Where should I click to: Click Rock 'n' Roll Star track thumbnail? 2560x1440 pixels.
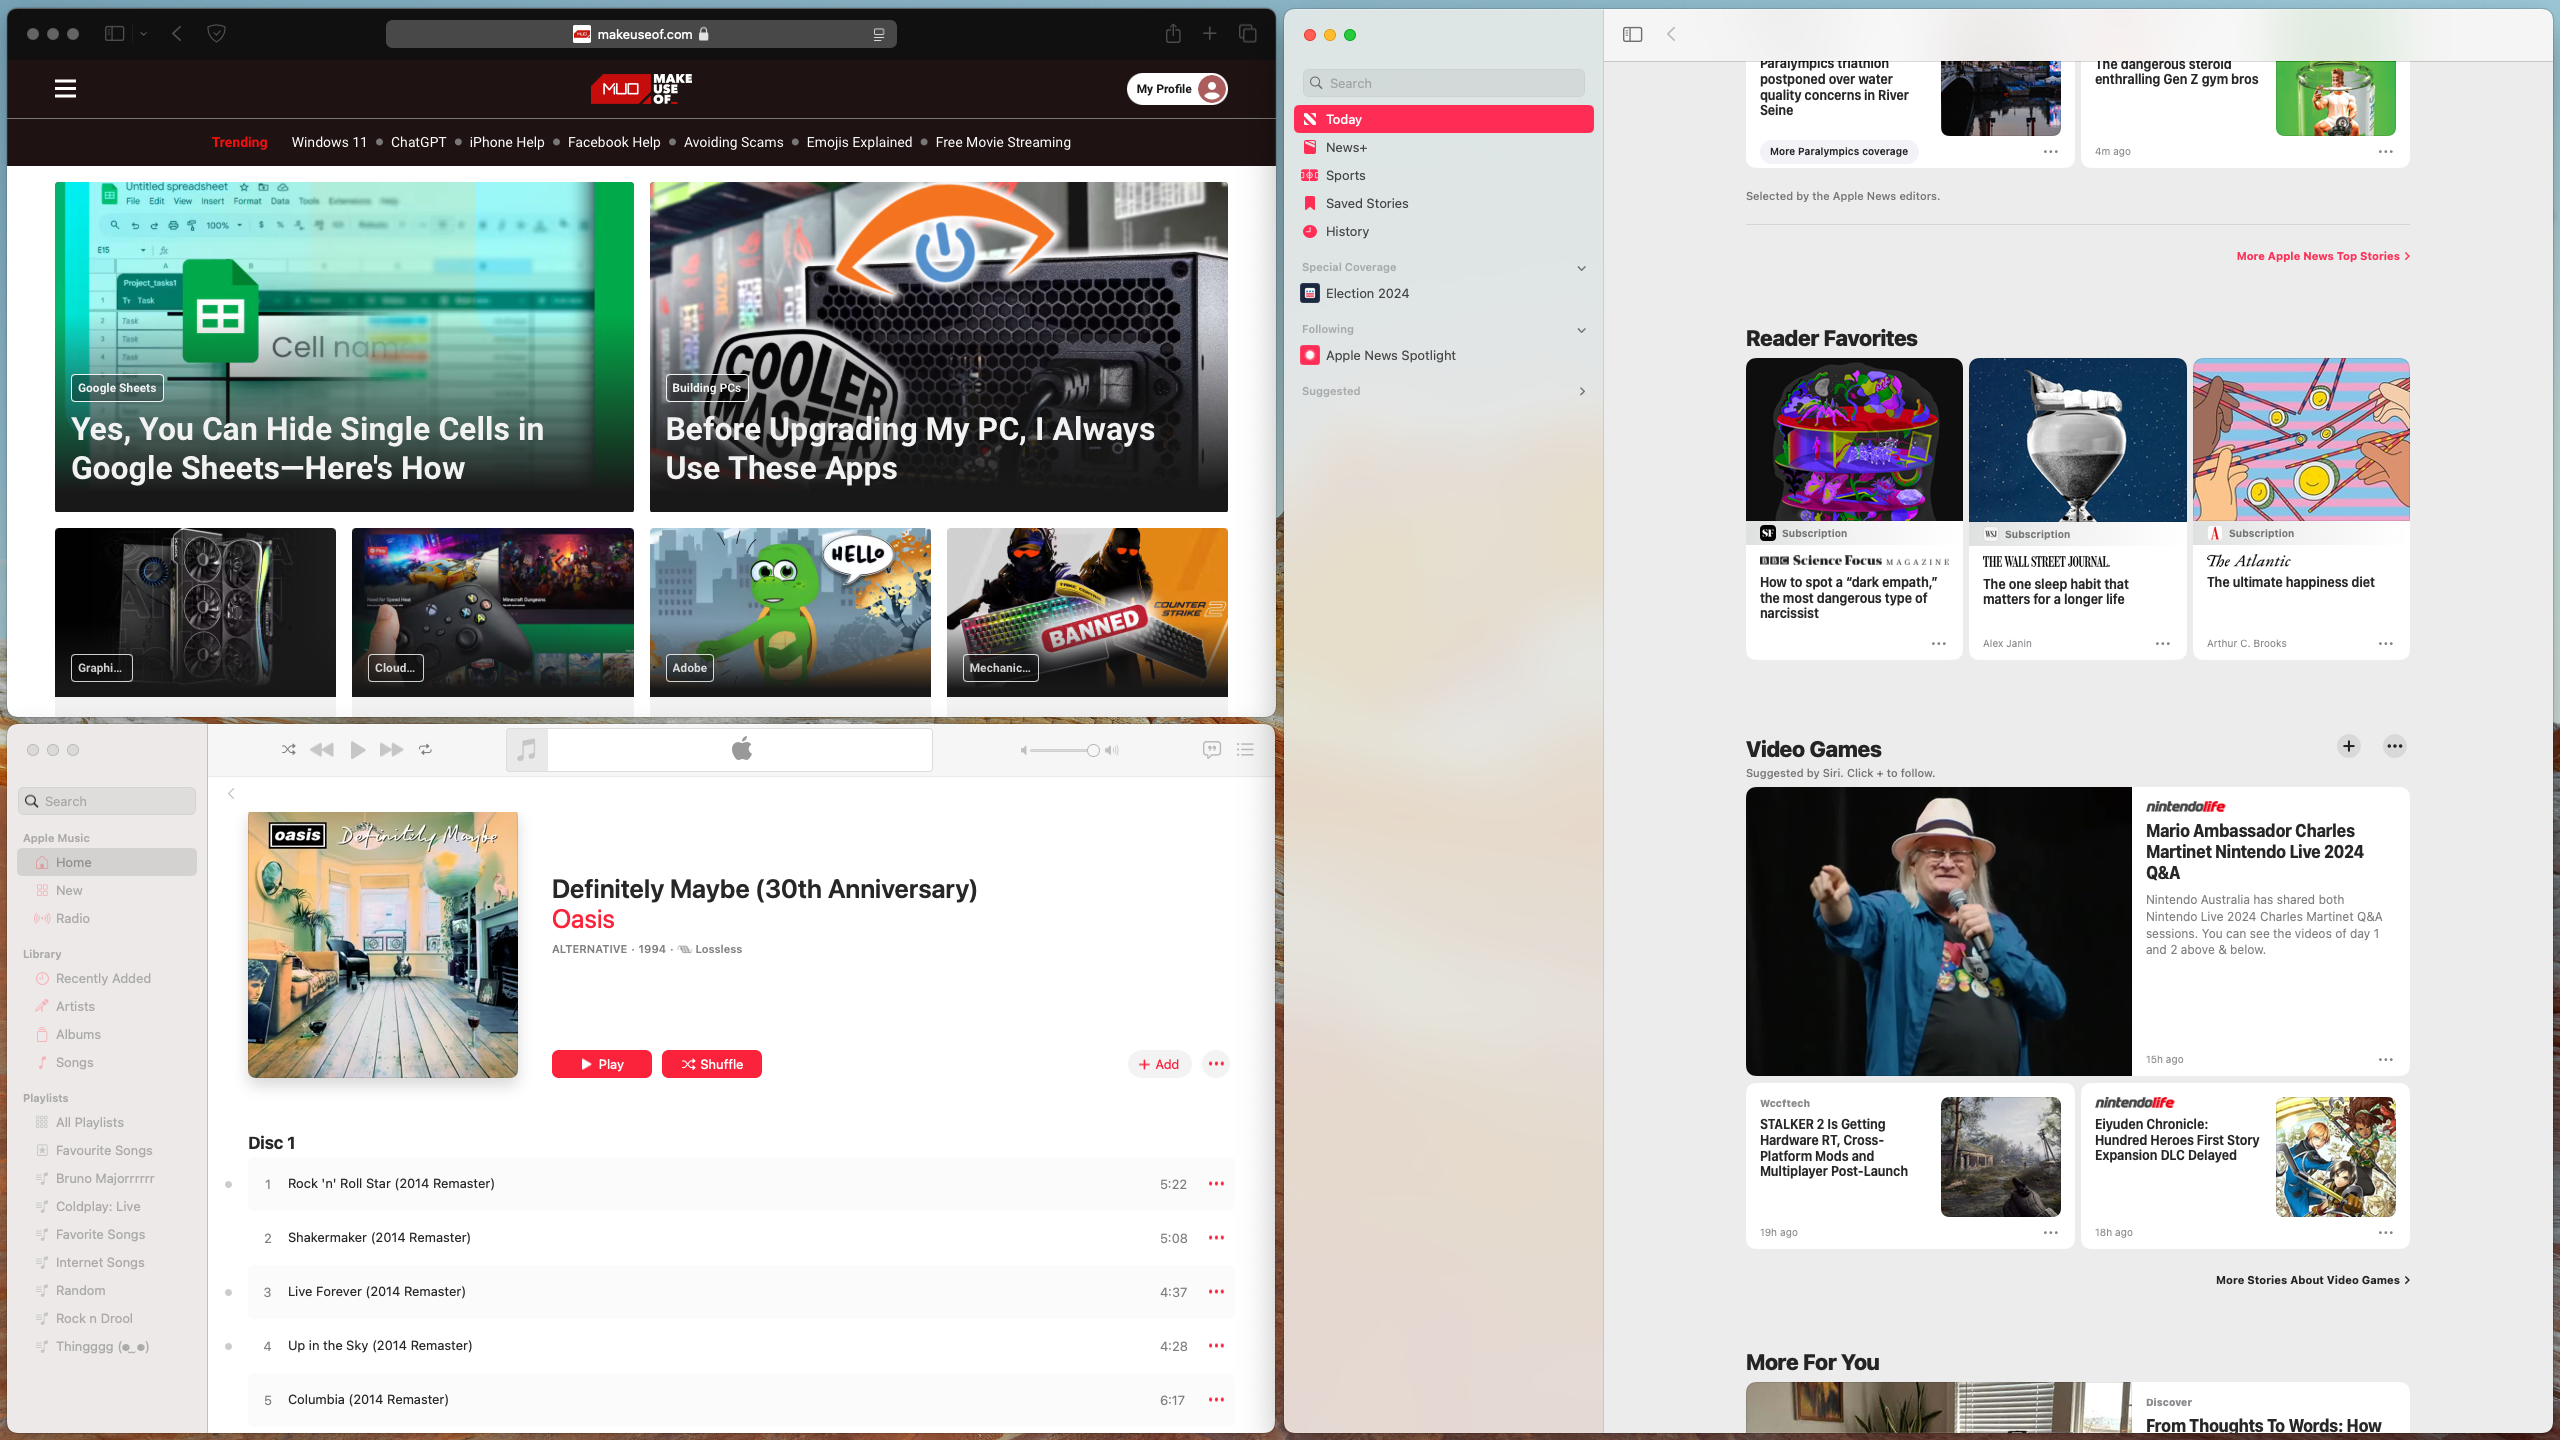[227, 1183]
